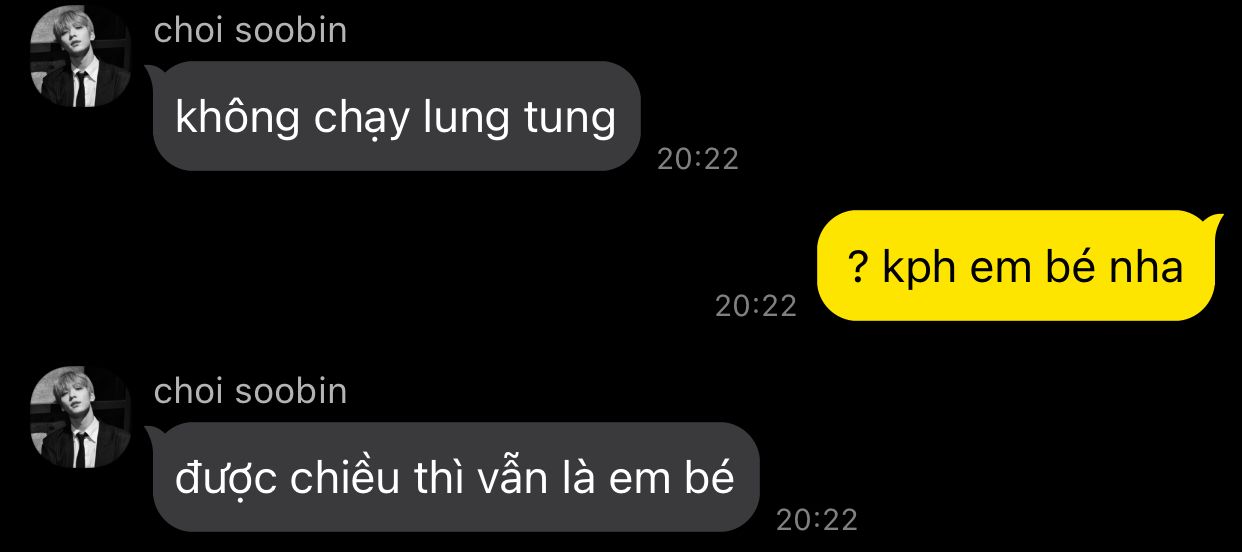Open the "choi soobin" name above "không chạy lung tung"
This screenshot has width=1242, height=552.
pyautogui.click(x=251, y=30)
